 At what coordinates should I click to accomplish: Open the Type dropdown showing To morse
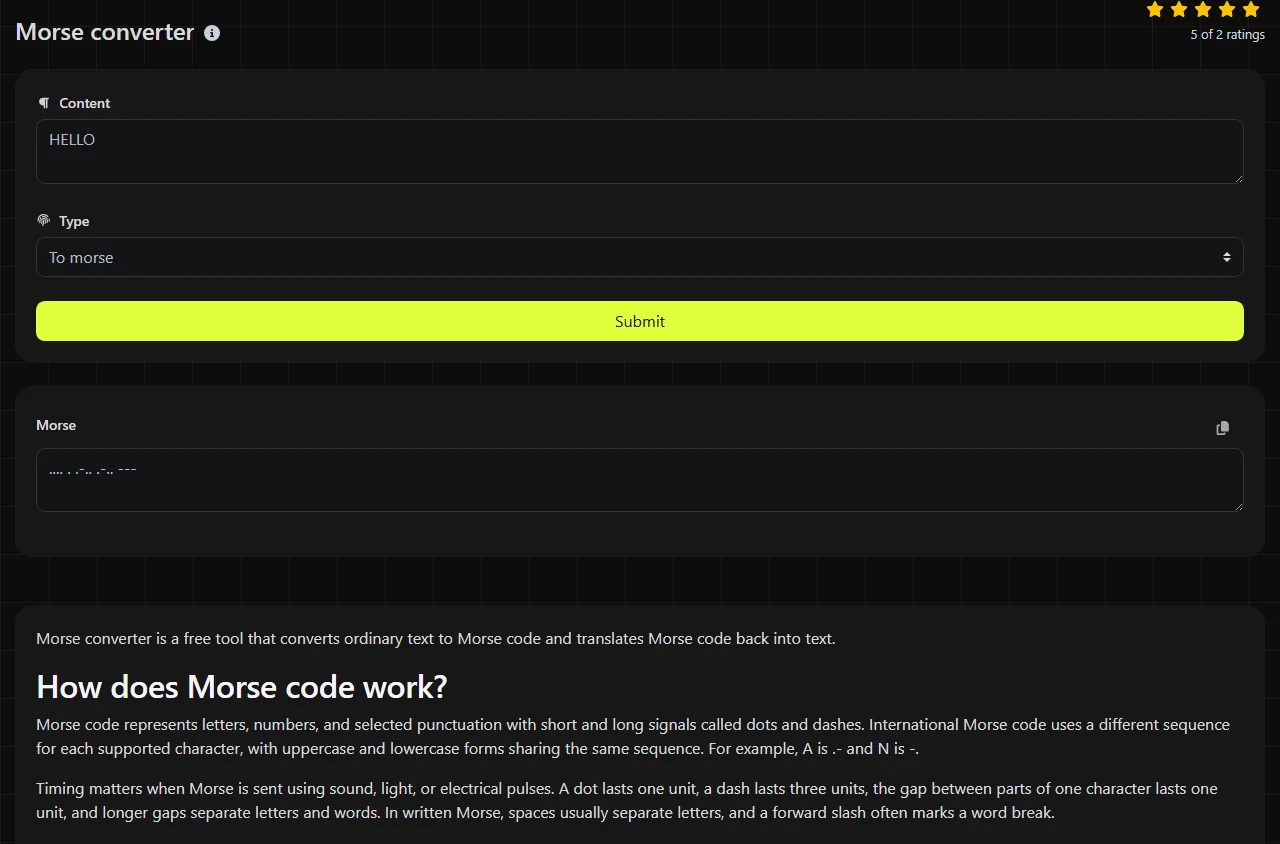(640, 257)
